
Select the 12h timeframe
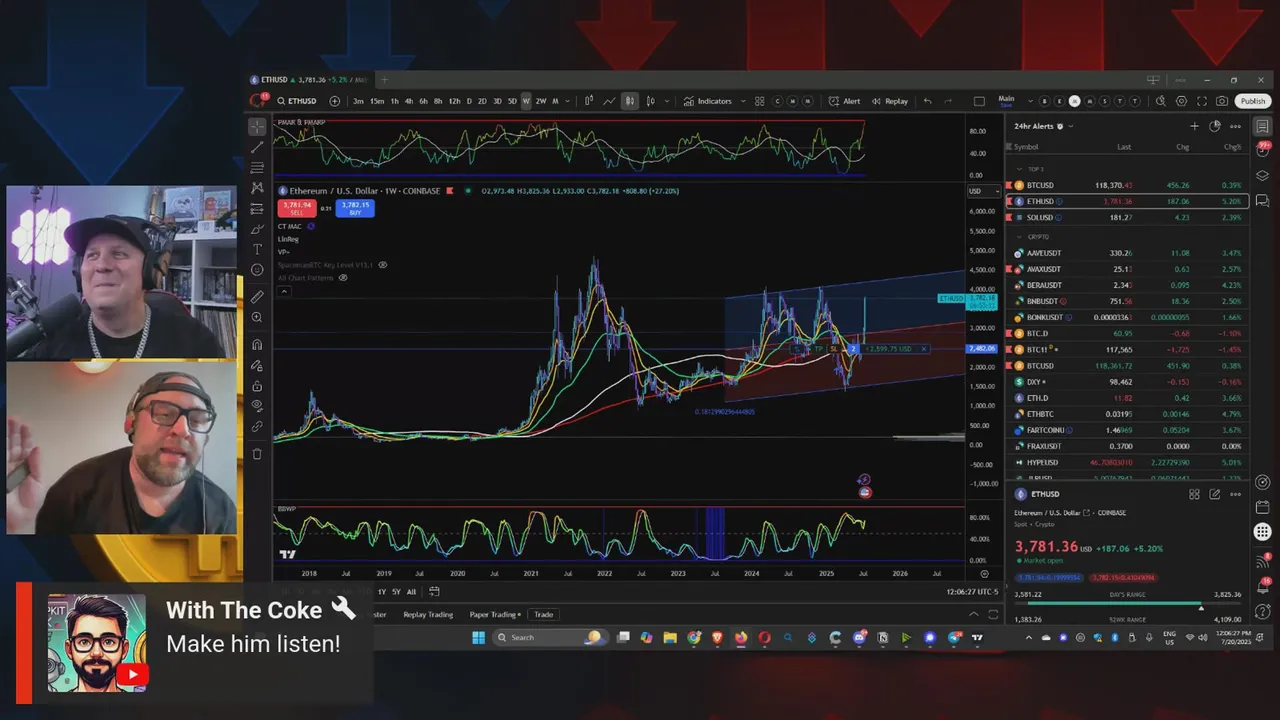tap(454, 101)
